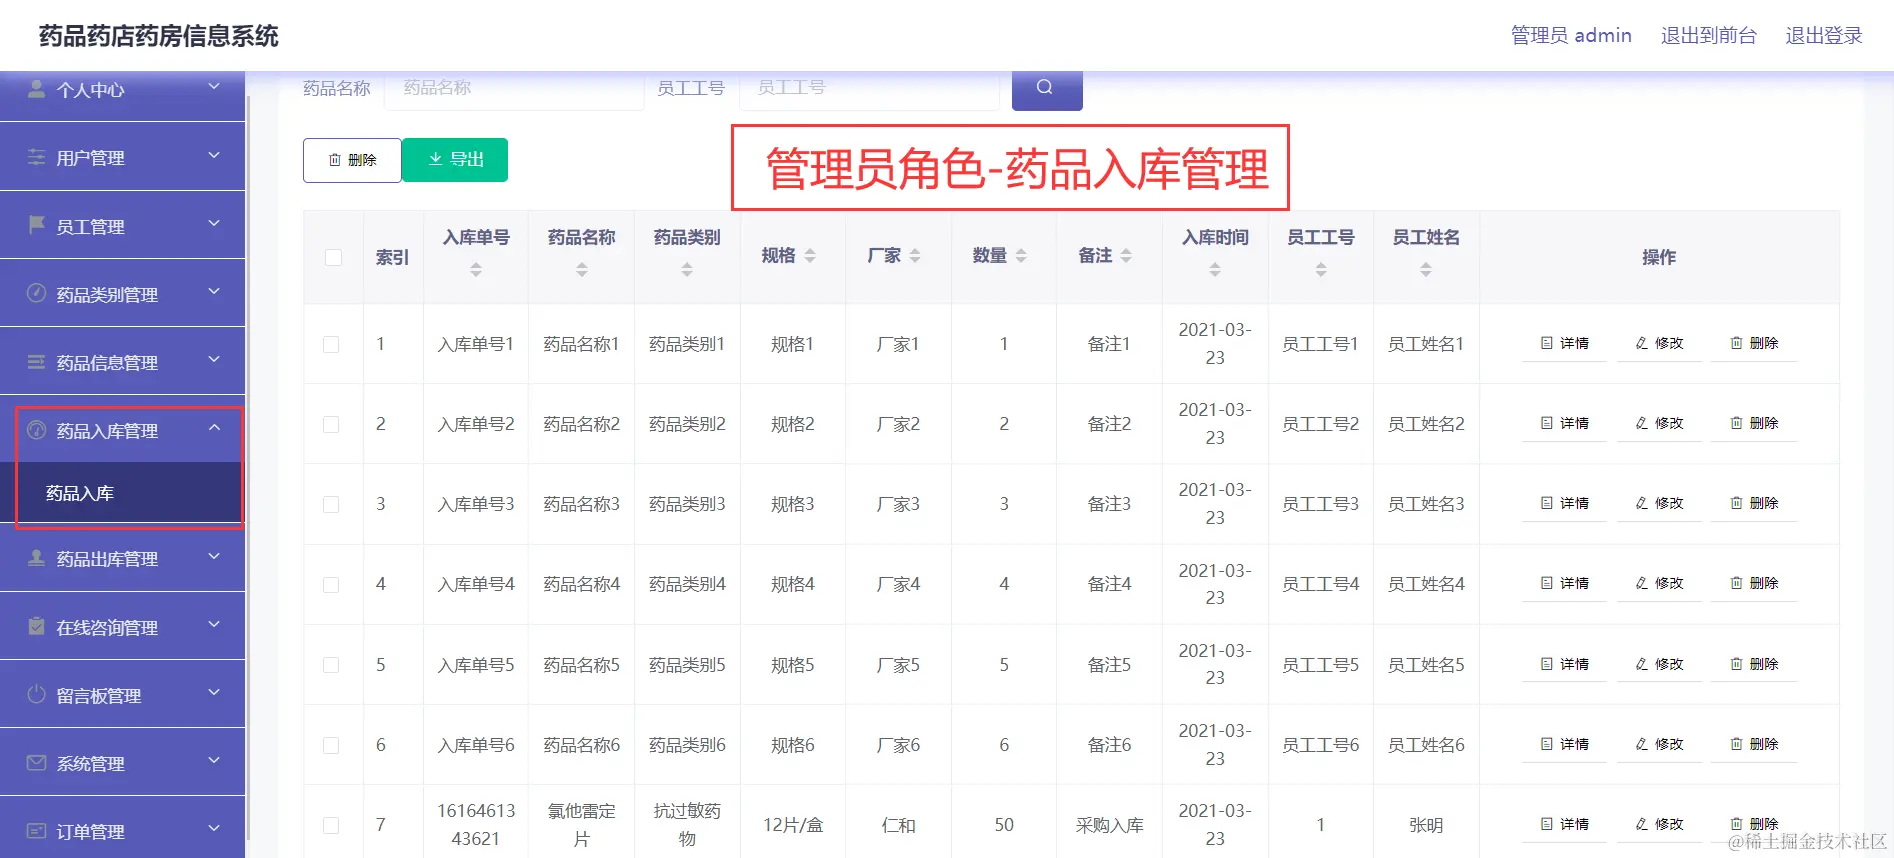Image resolution: width=1894 pixels, height=858 pixels.
Task: Check the checkbox for row 入库单号6
Action: pyautogui.click(x=331, y=745)
